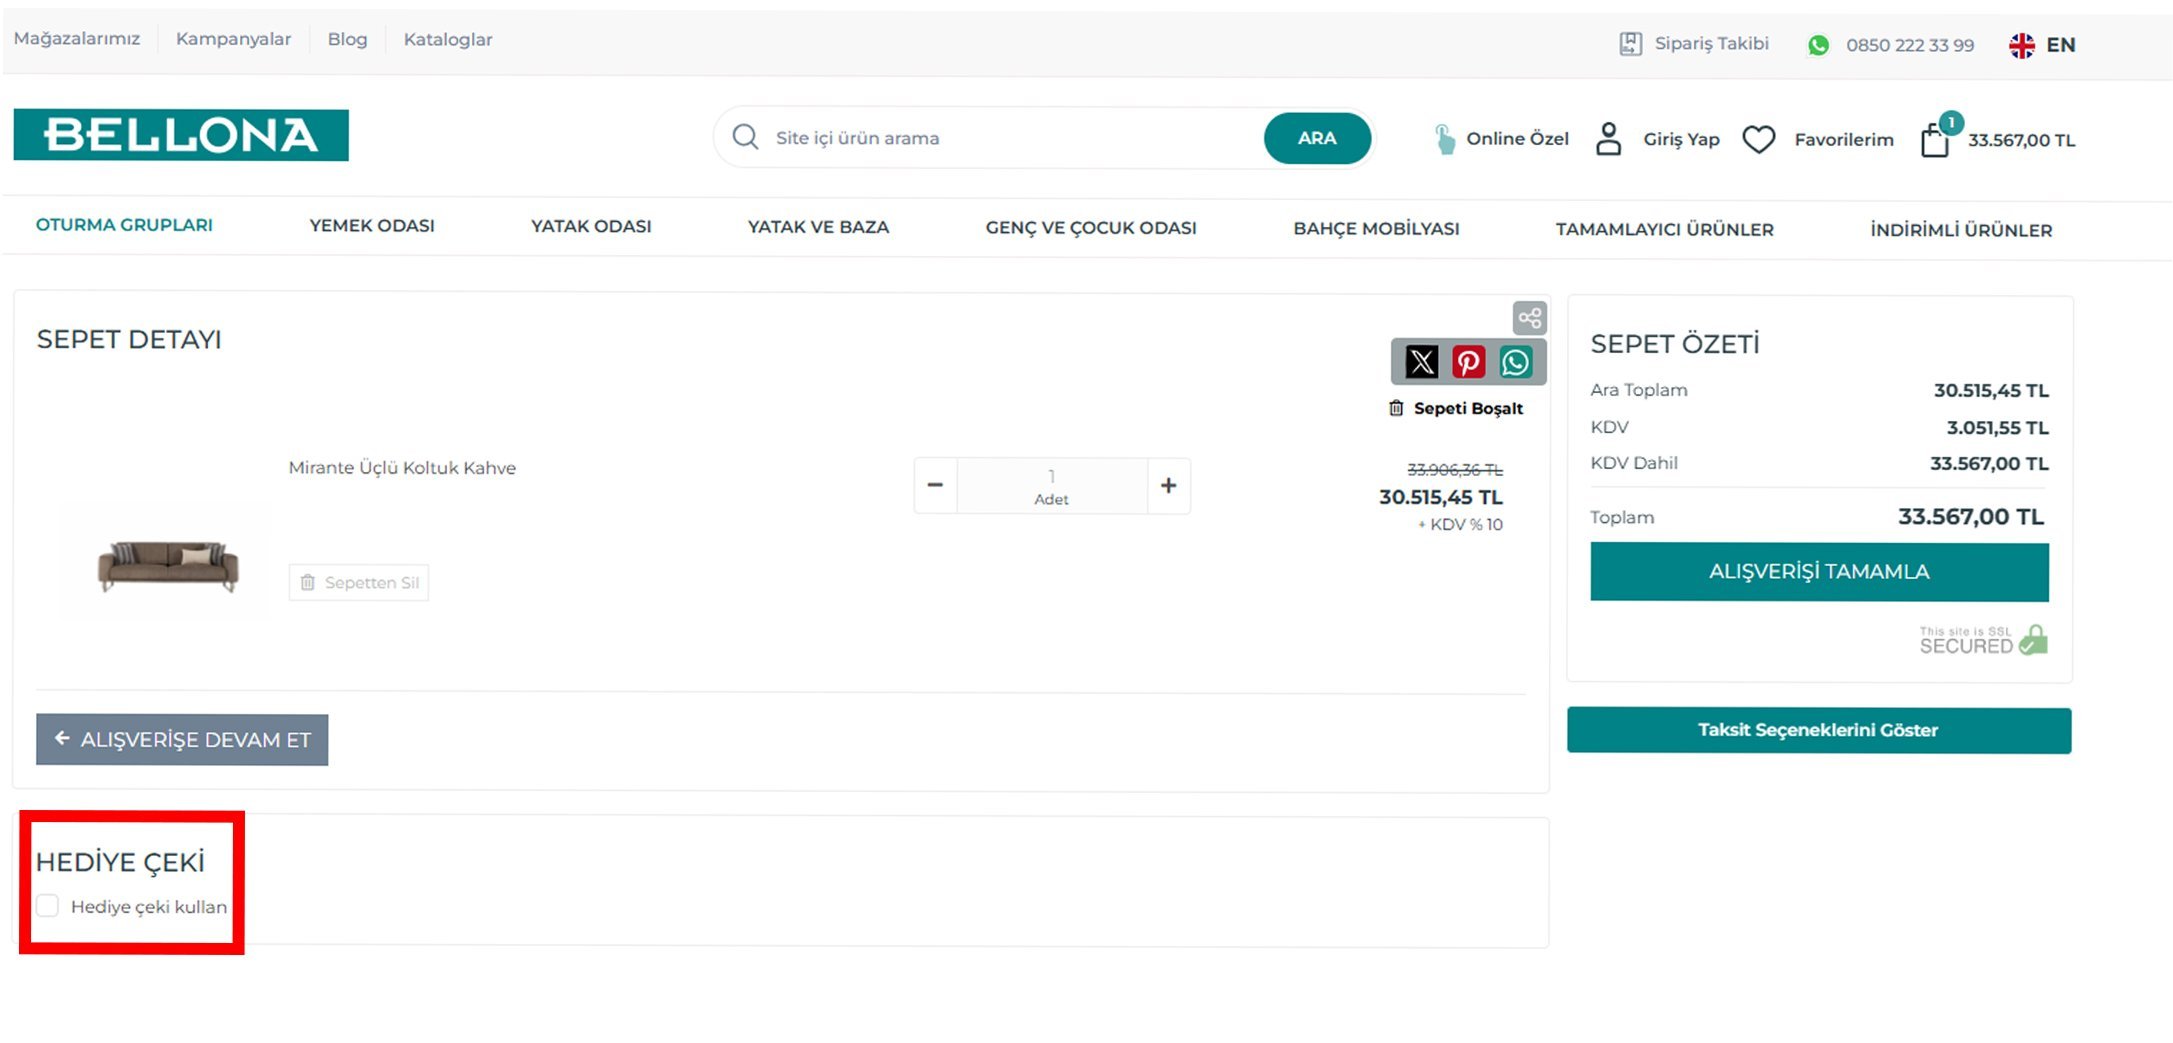Viewport: 2173px width, 1043px height.
Task: Click strikethrough price 33.906,36 TL
Action: pos(1454,470)
